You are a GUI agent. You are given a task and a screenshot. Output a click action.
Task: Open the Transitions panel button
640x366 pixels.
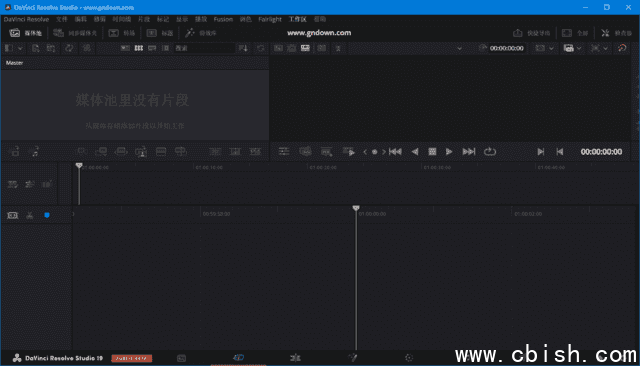click(x=122, y=33)
